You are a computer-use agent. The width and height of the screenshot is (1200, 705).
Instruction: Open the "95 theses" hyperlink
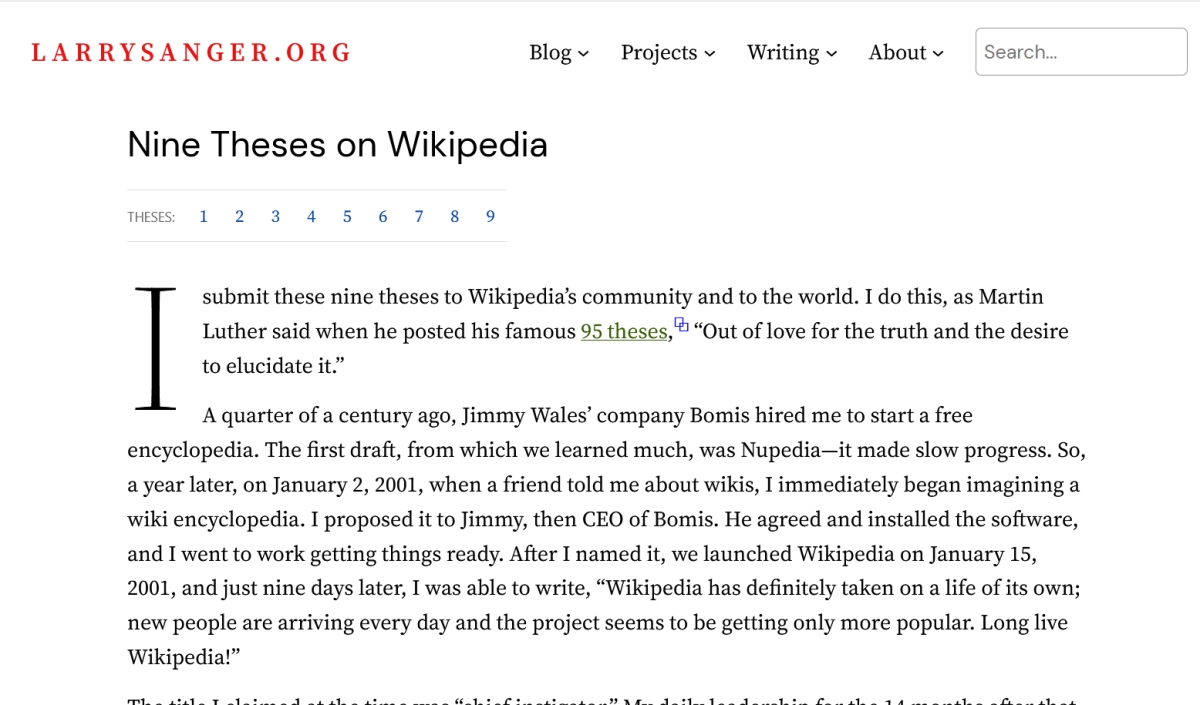click(x=623, y=332)
